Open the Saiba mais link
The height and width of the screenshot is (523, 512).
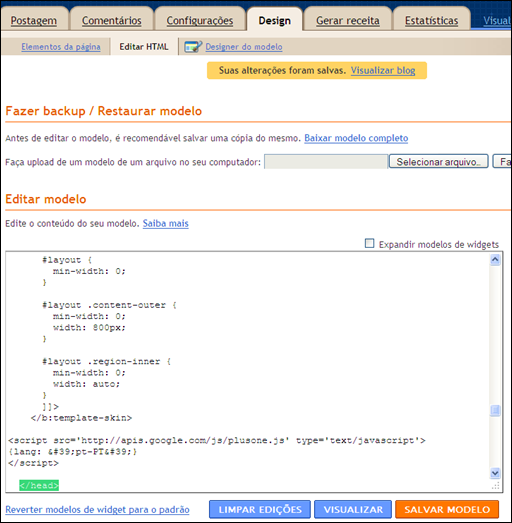pos(165,223)
